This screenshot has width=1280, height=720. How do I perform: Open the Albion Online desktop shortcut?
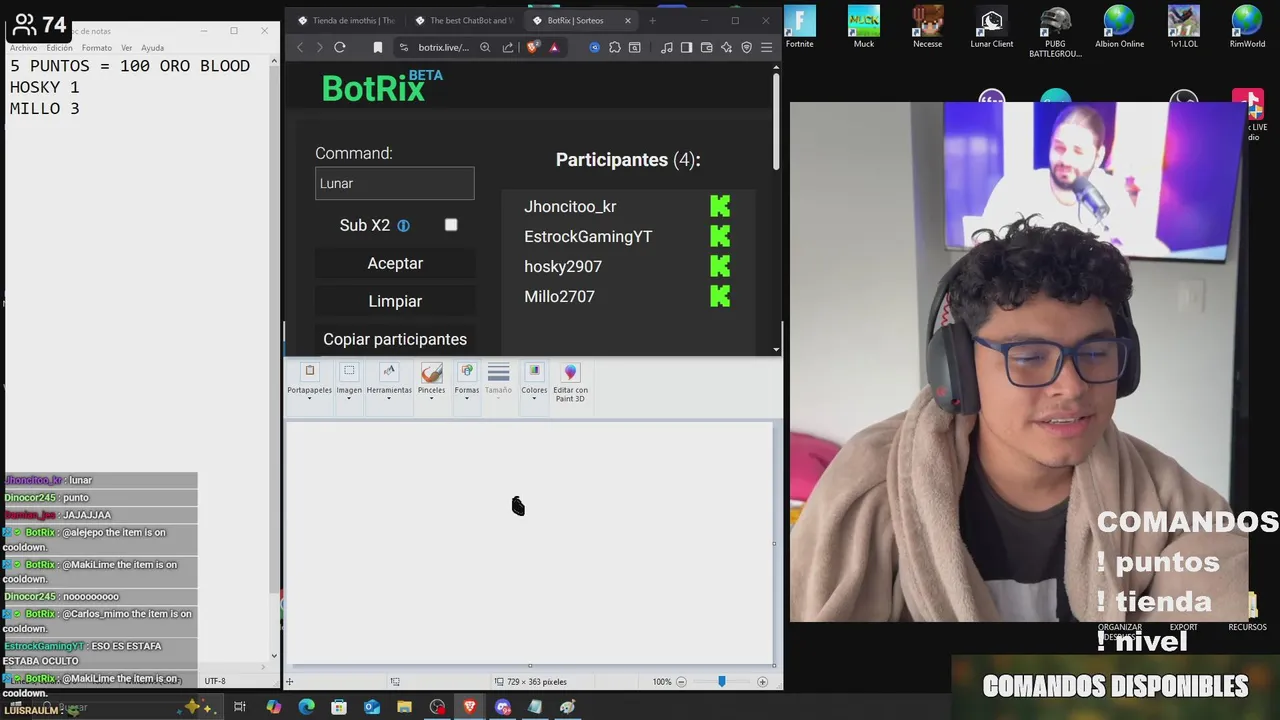coord(1119,27)
